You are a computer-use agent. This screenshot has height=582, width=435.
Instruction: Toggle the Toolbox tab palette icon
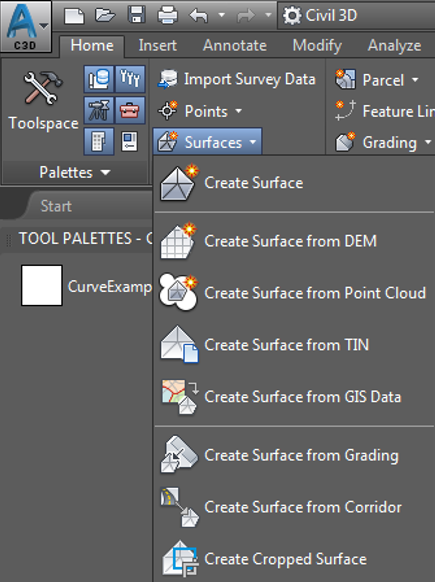[130, 110]
